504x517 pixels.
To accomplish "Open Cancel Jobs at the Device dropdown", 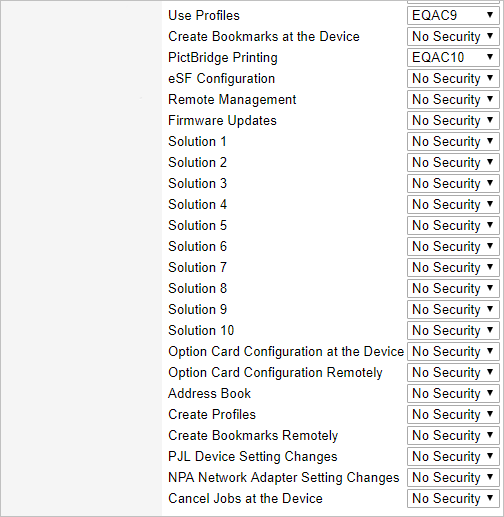I will point(453,498).
